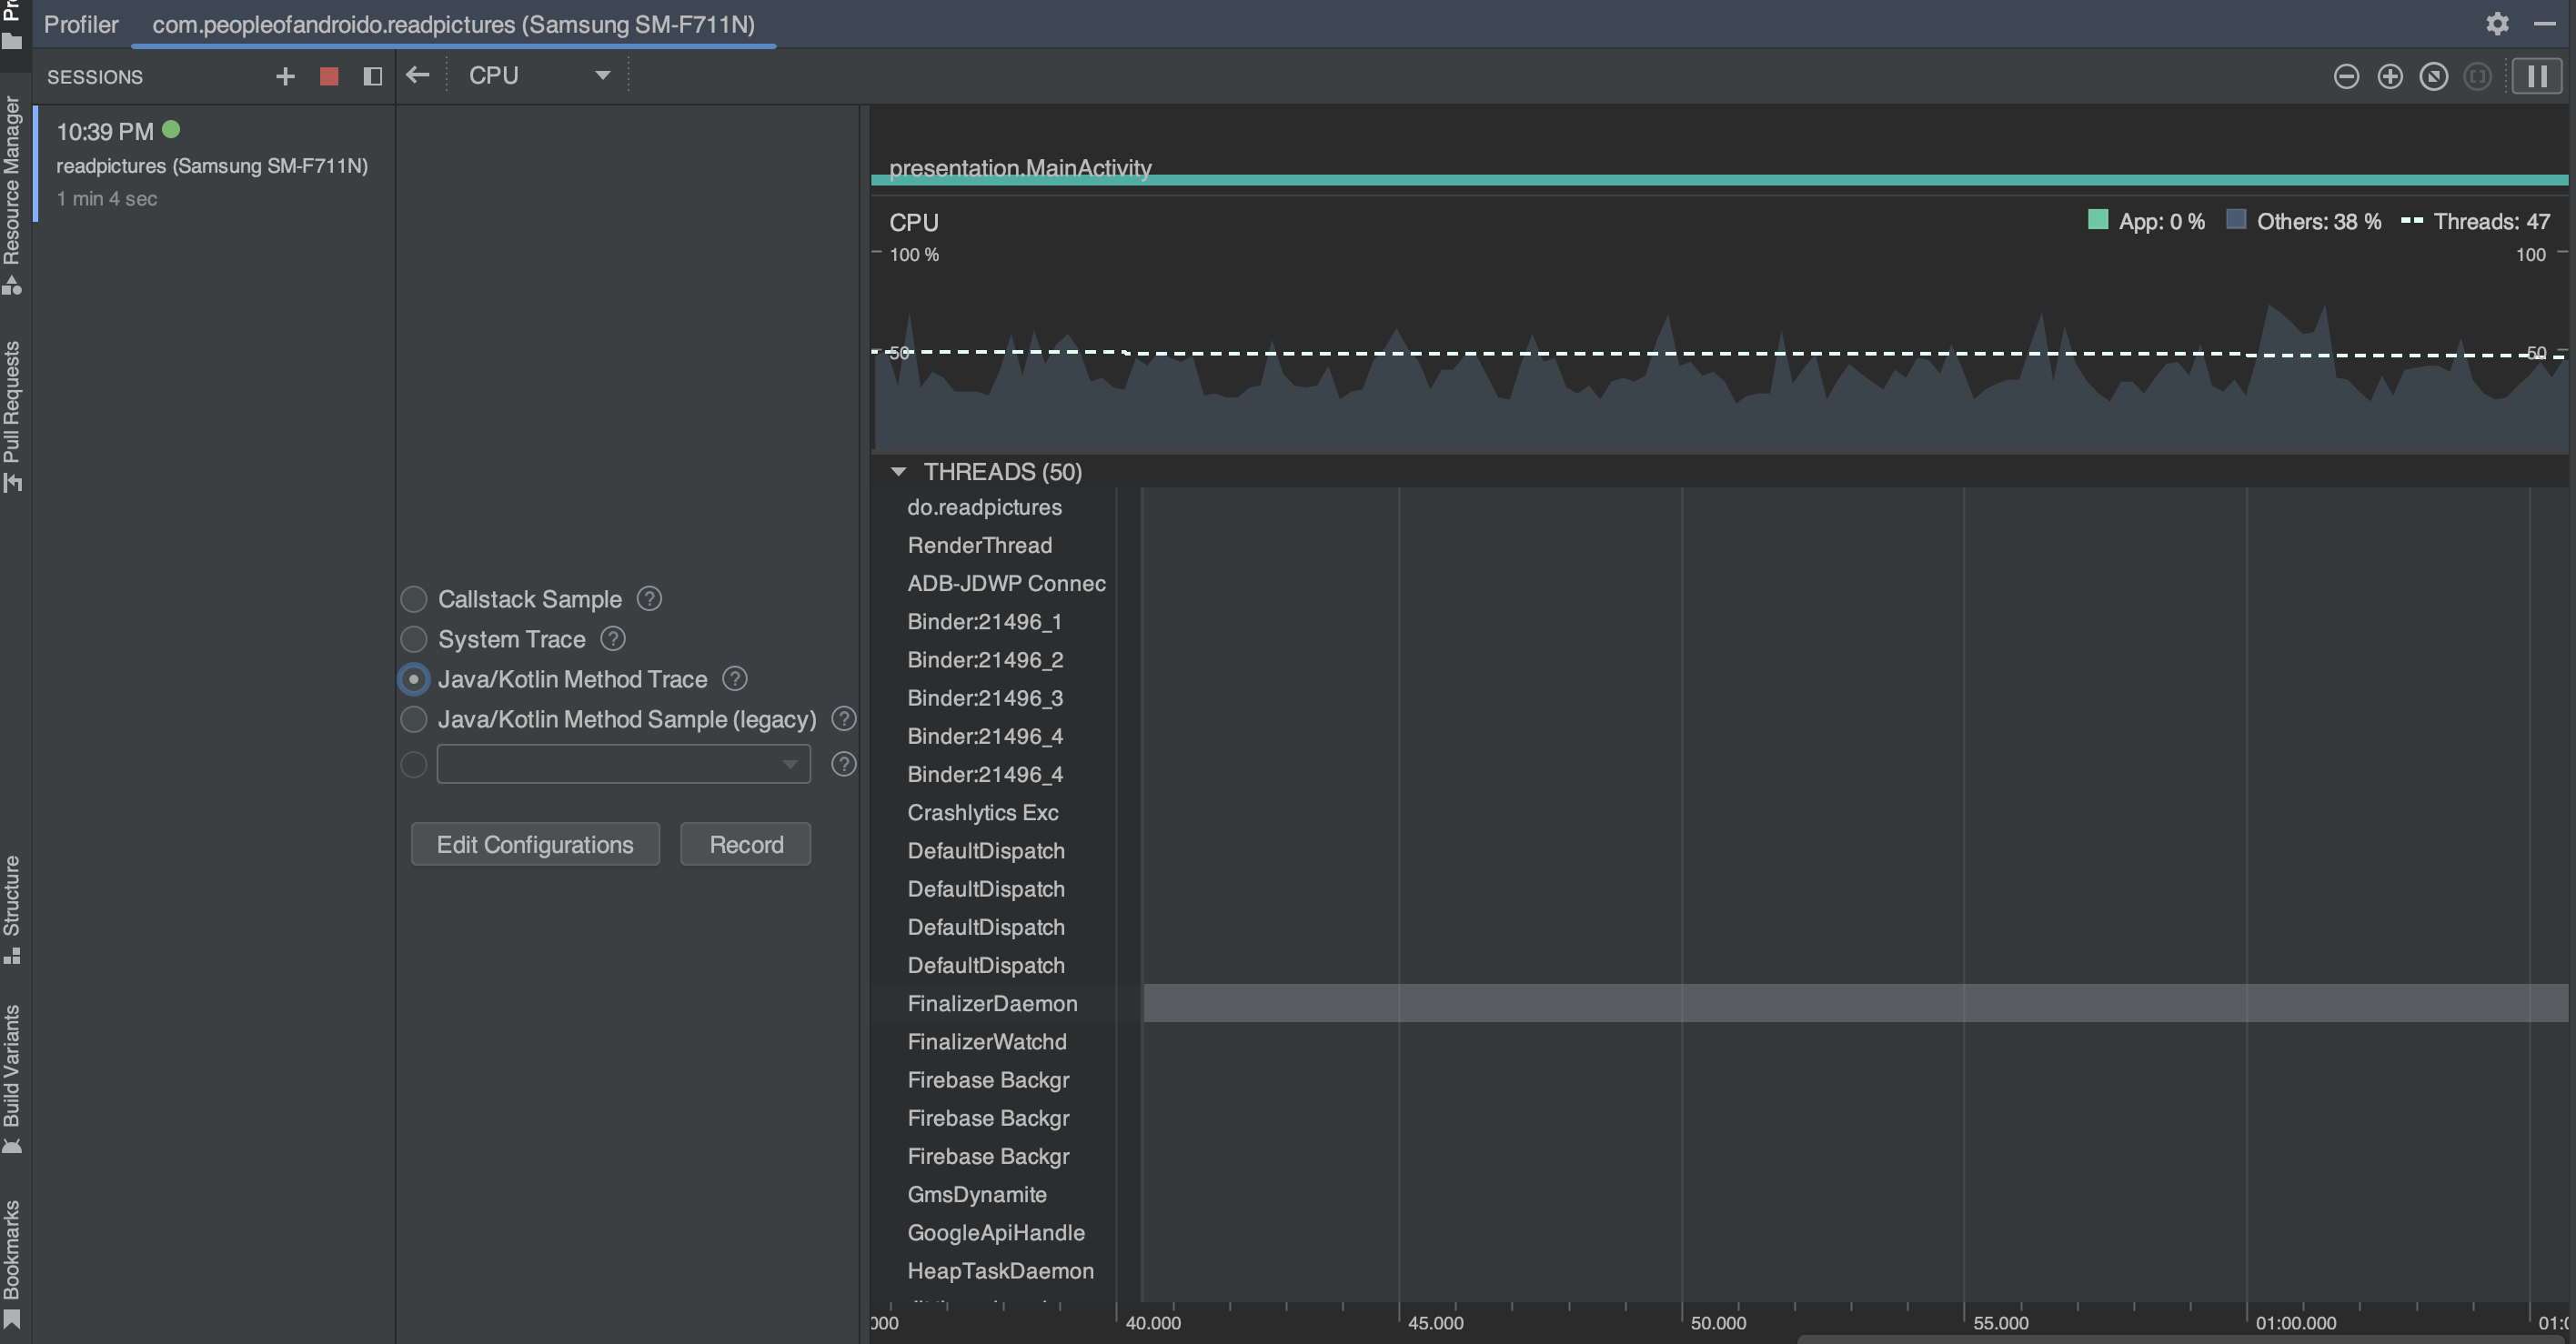Screen dimensions: 2576x1344
Task: Select Binder:21496_1 thread
Action: [x=984, y=621]
